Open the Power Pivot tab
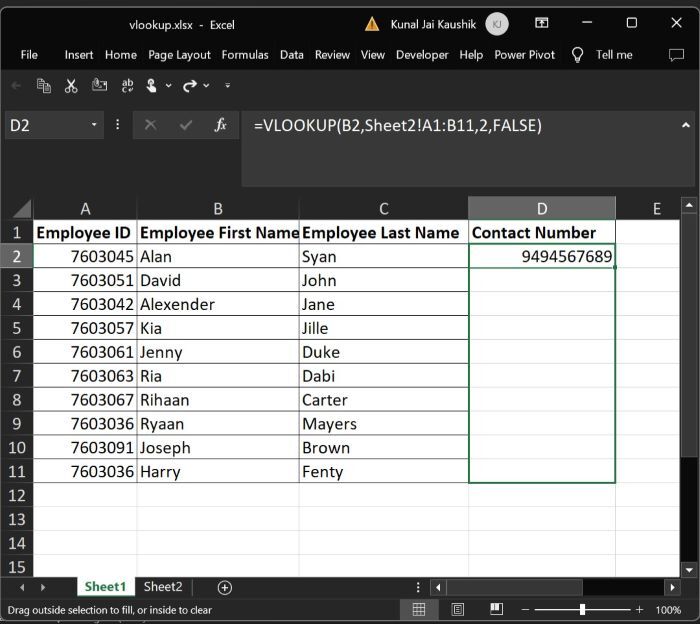 tap(524, 55)
